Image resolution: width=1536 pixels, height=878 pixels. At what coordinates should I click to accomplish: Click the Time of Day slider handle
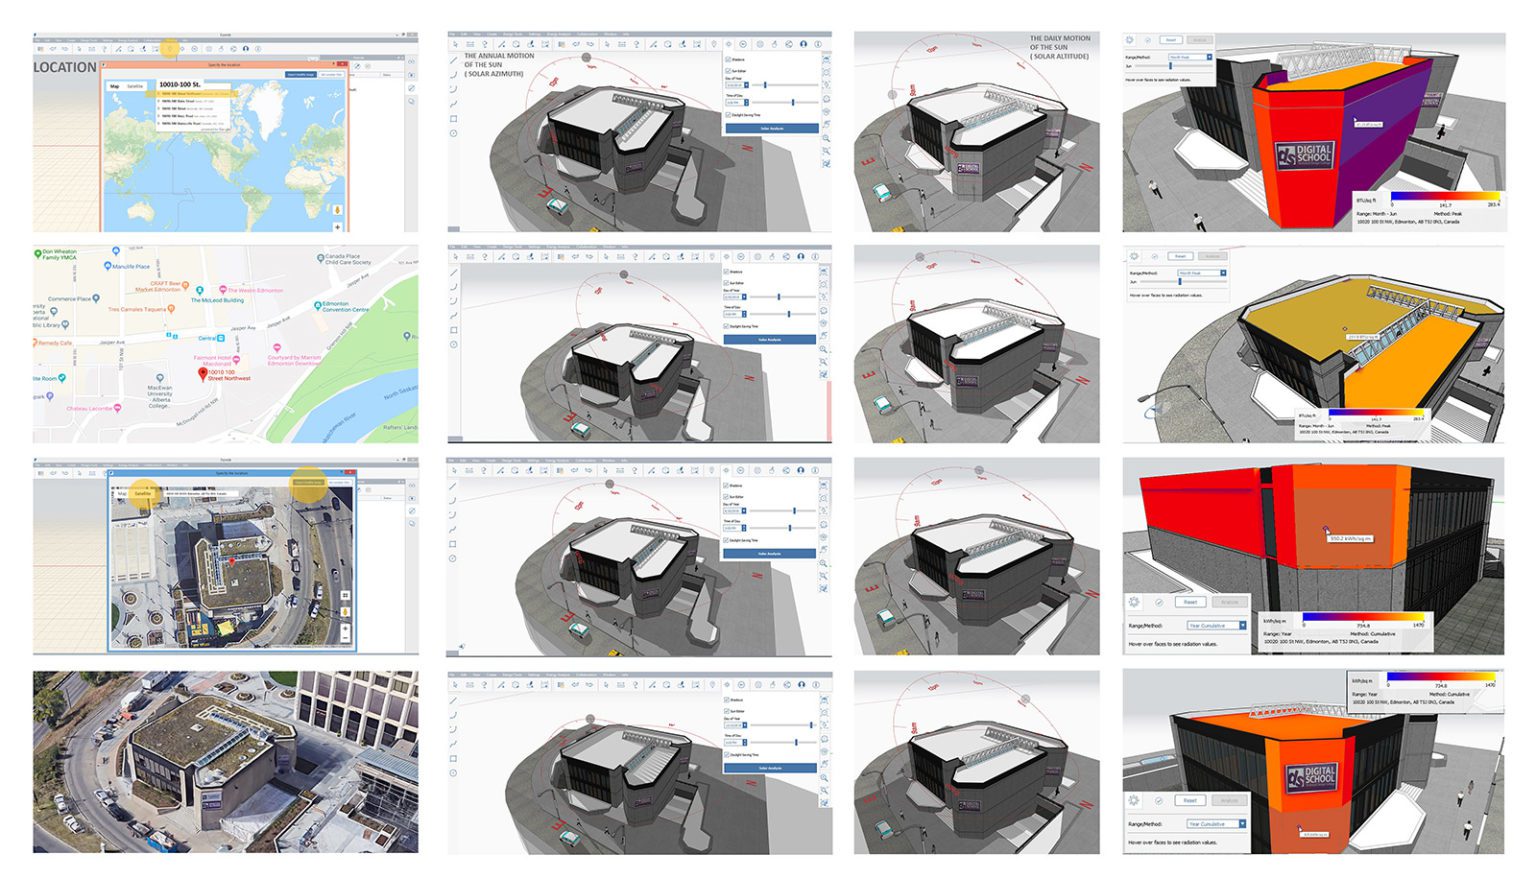(793, 102)
